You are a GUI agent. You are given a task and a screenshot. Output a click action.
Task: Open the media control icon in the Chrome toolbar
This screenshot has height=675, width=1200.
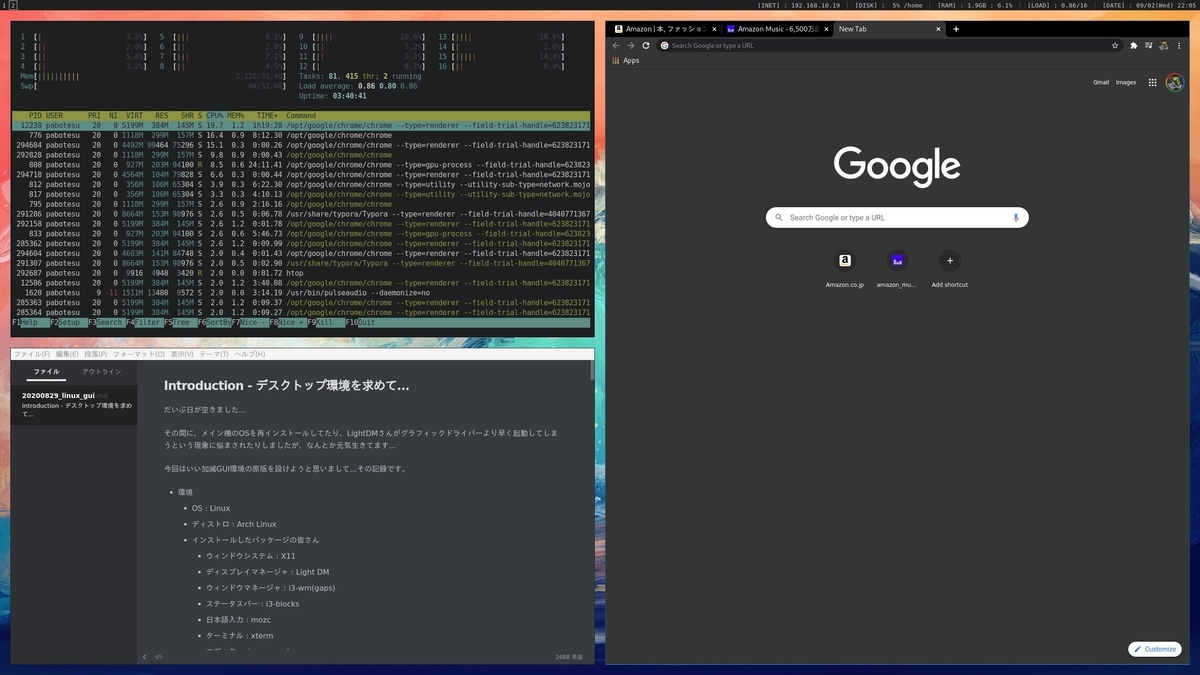[1149, 45]
